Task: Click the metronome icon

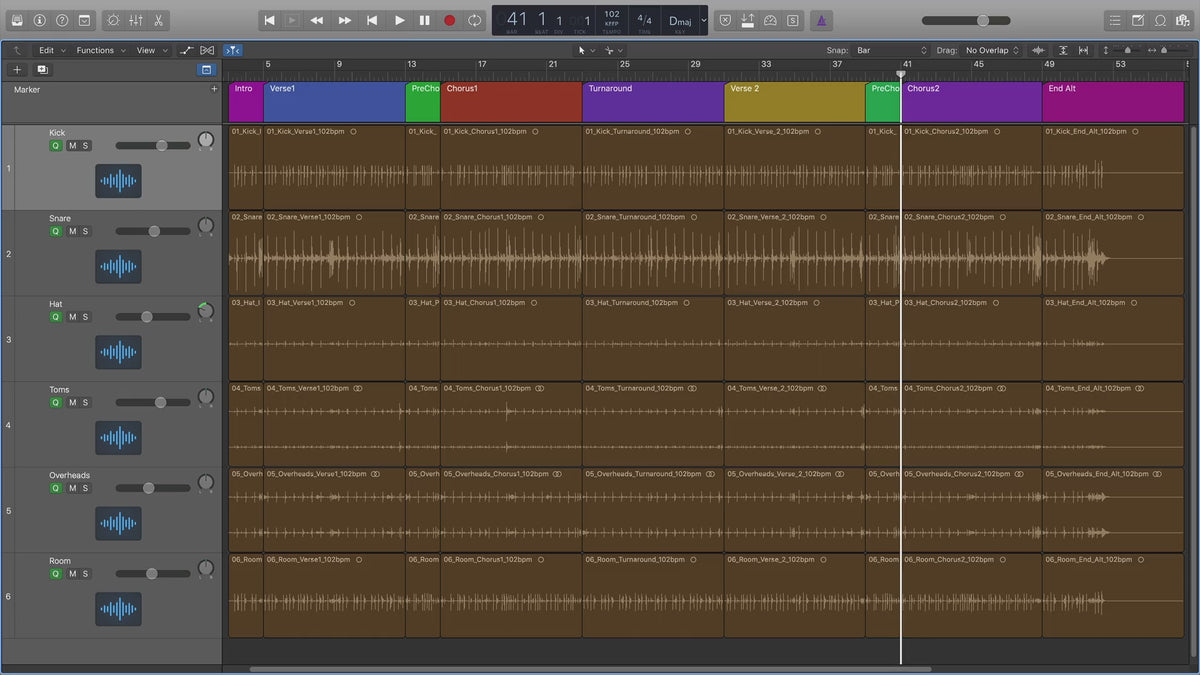Action: point(820,20)
